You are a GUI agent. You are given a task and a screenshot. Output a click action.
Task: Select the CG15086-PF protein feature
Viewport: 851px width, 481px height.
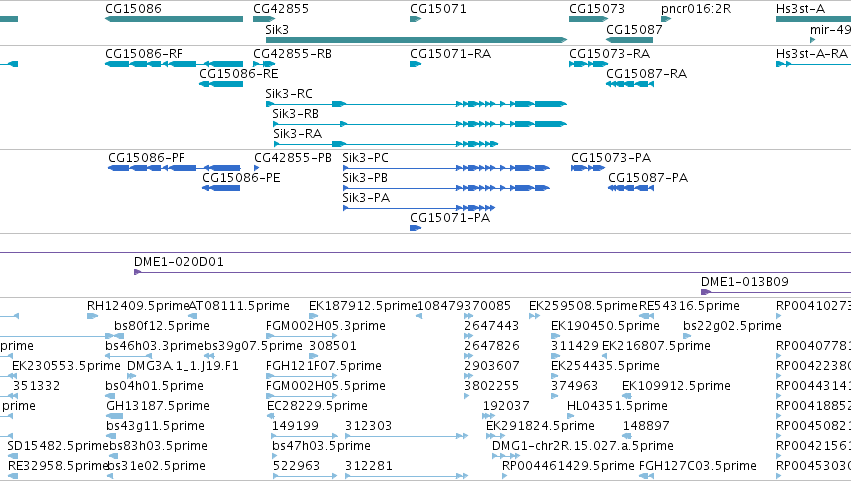(x=174, y=168)
